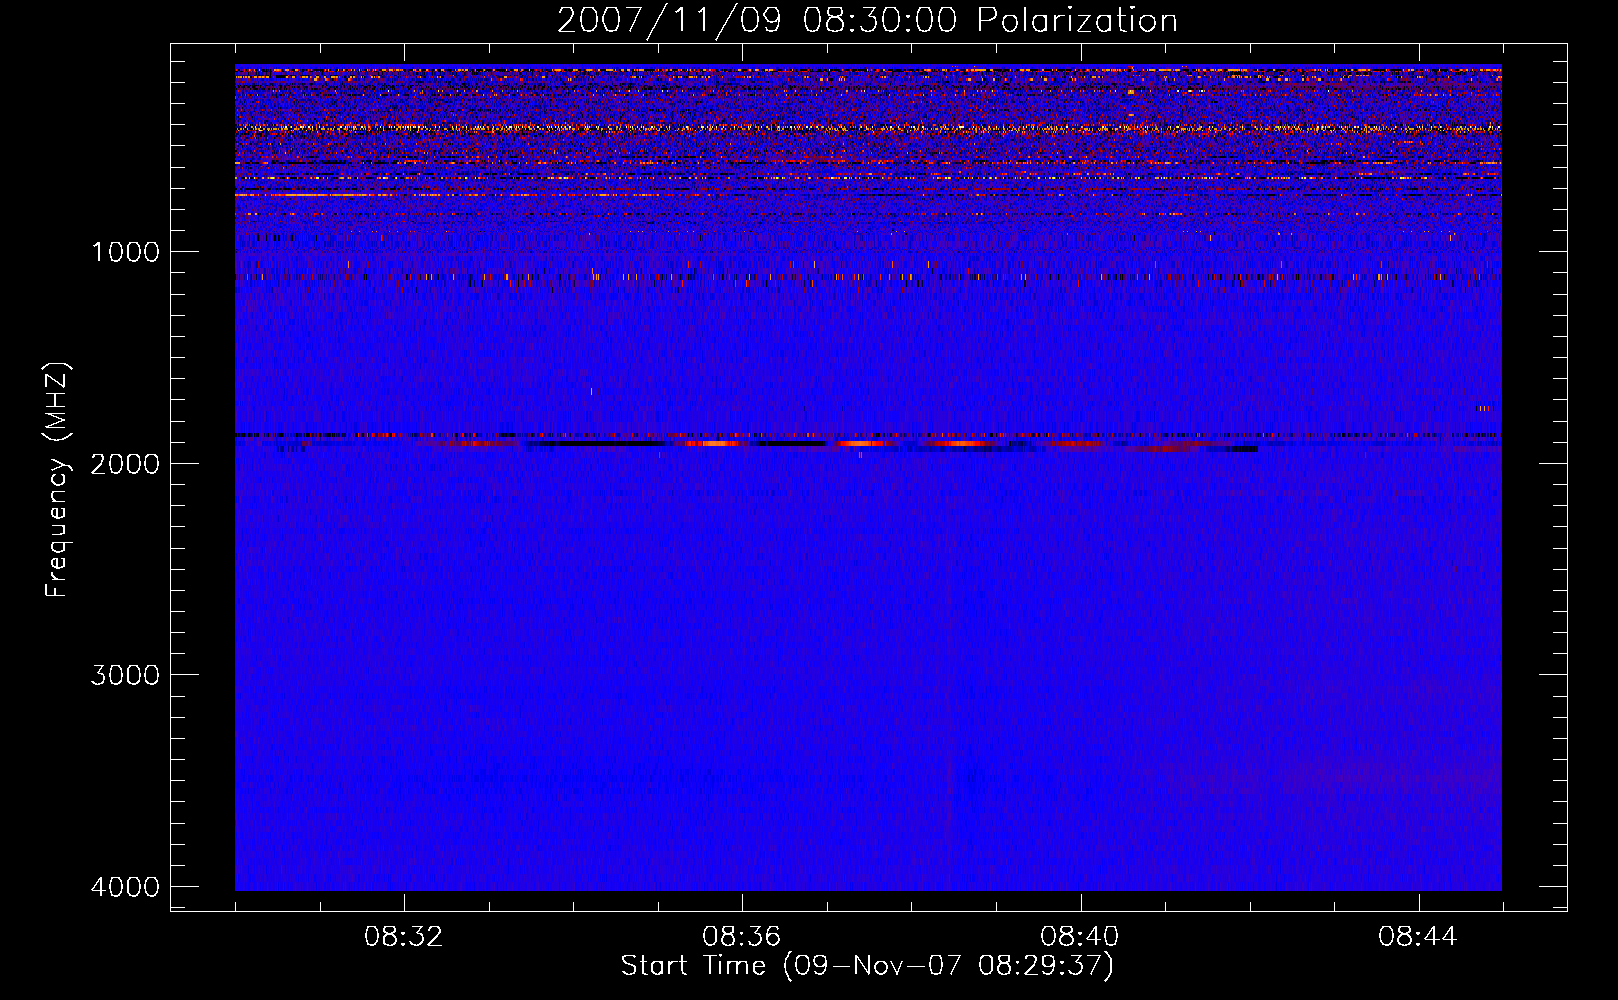Click the bright red burst near 2000 MHz
The height and width of the screenshot is (1000, 1618).
point(861,442)
